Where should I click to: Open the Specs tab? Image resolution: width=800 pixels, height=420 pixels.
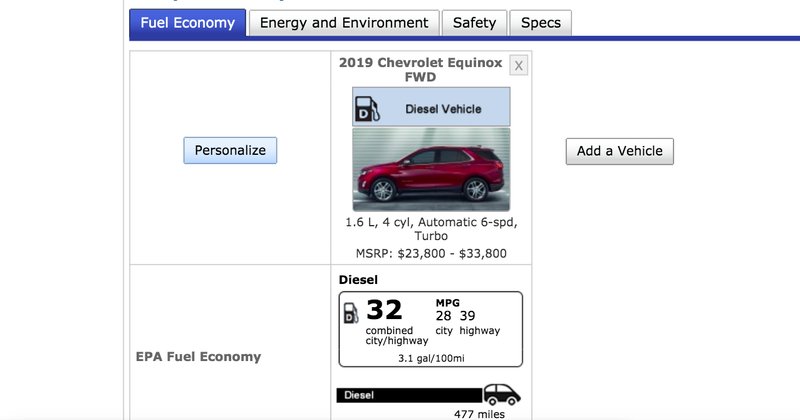(x=541, y=23)
